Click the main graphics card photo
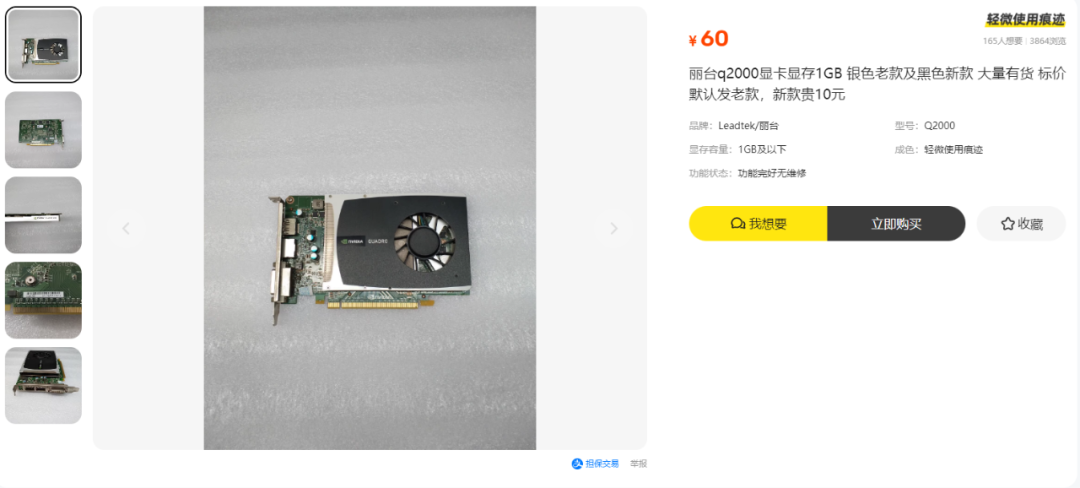The image size is (1080, 488). [370, 229]
